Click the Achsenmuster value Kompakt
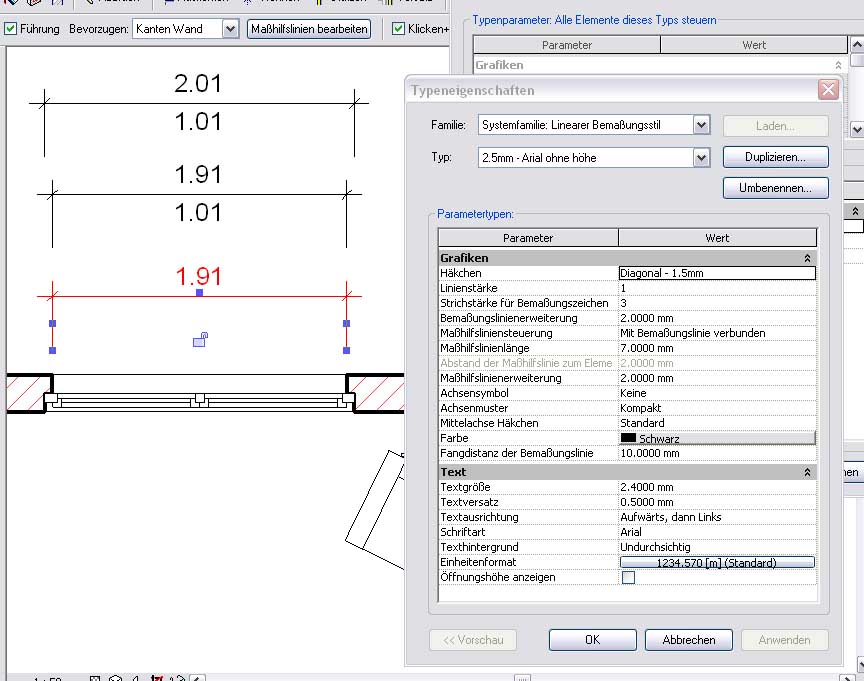Screen dimensions: 864x681 (x=717, y=408)
